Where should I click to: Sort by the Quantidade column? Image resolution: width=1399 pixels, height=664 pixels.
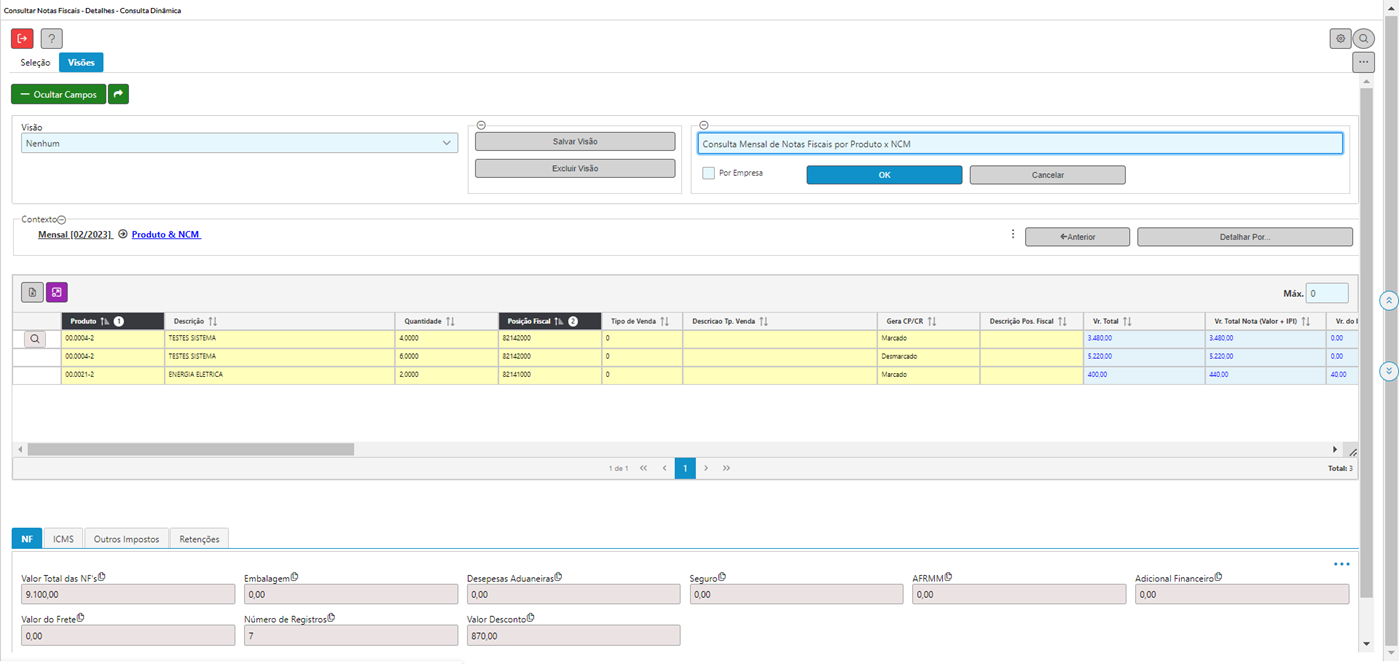pos(450,321)
